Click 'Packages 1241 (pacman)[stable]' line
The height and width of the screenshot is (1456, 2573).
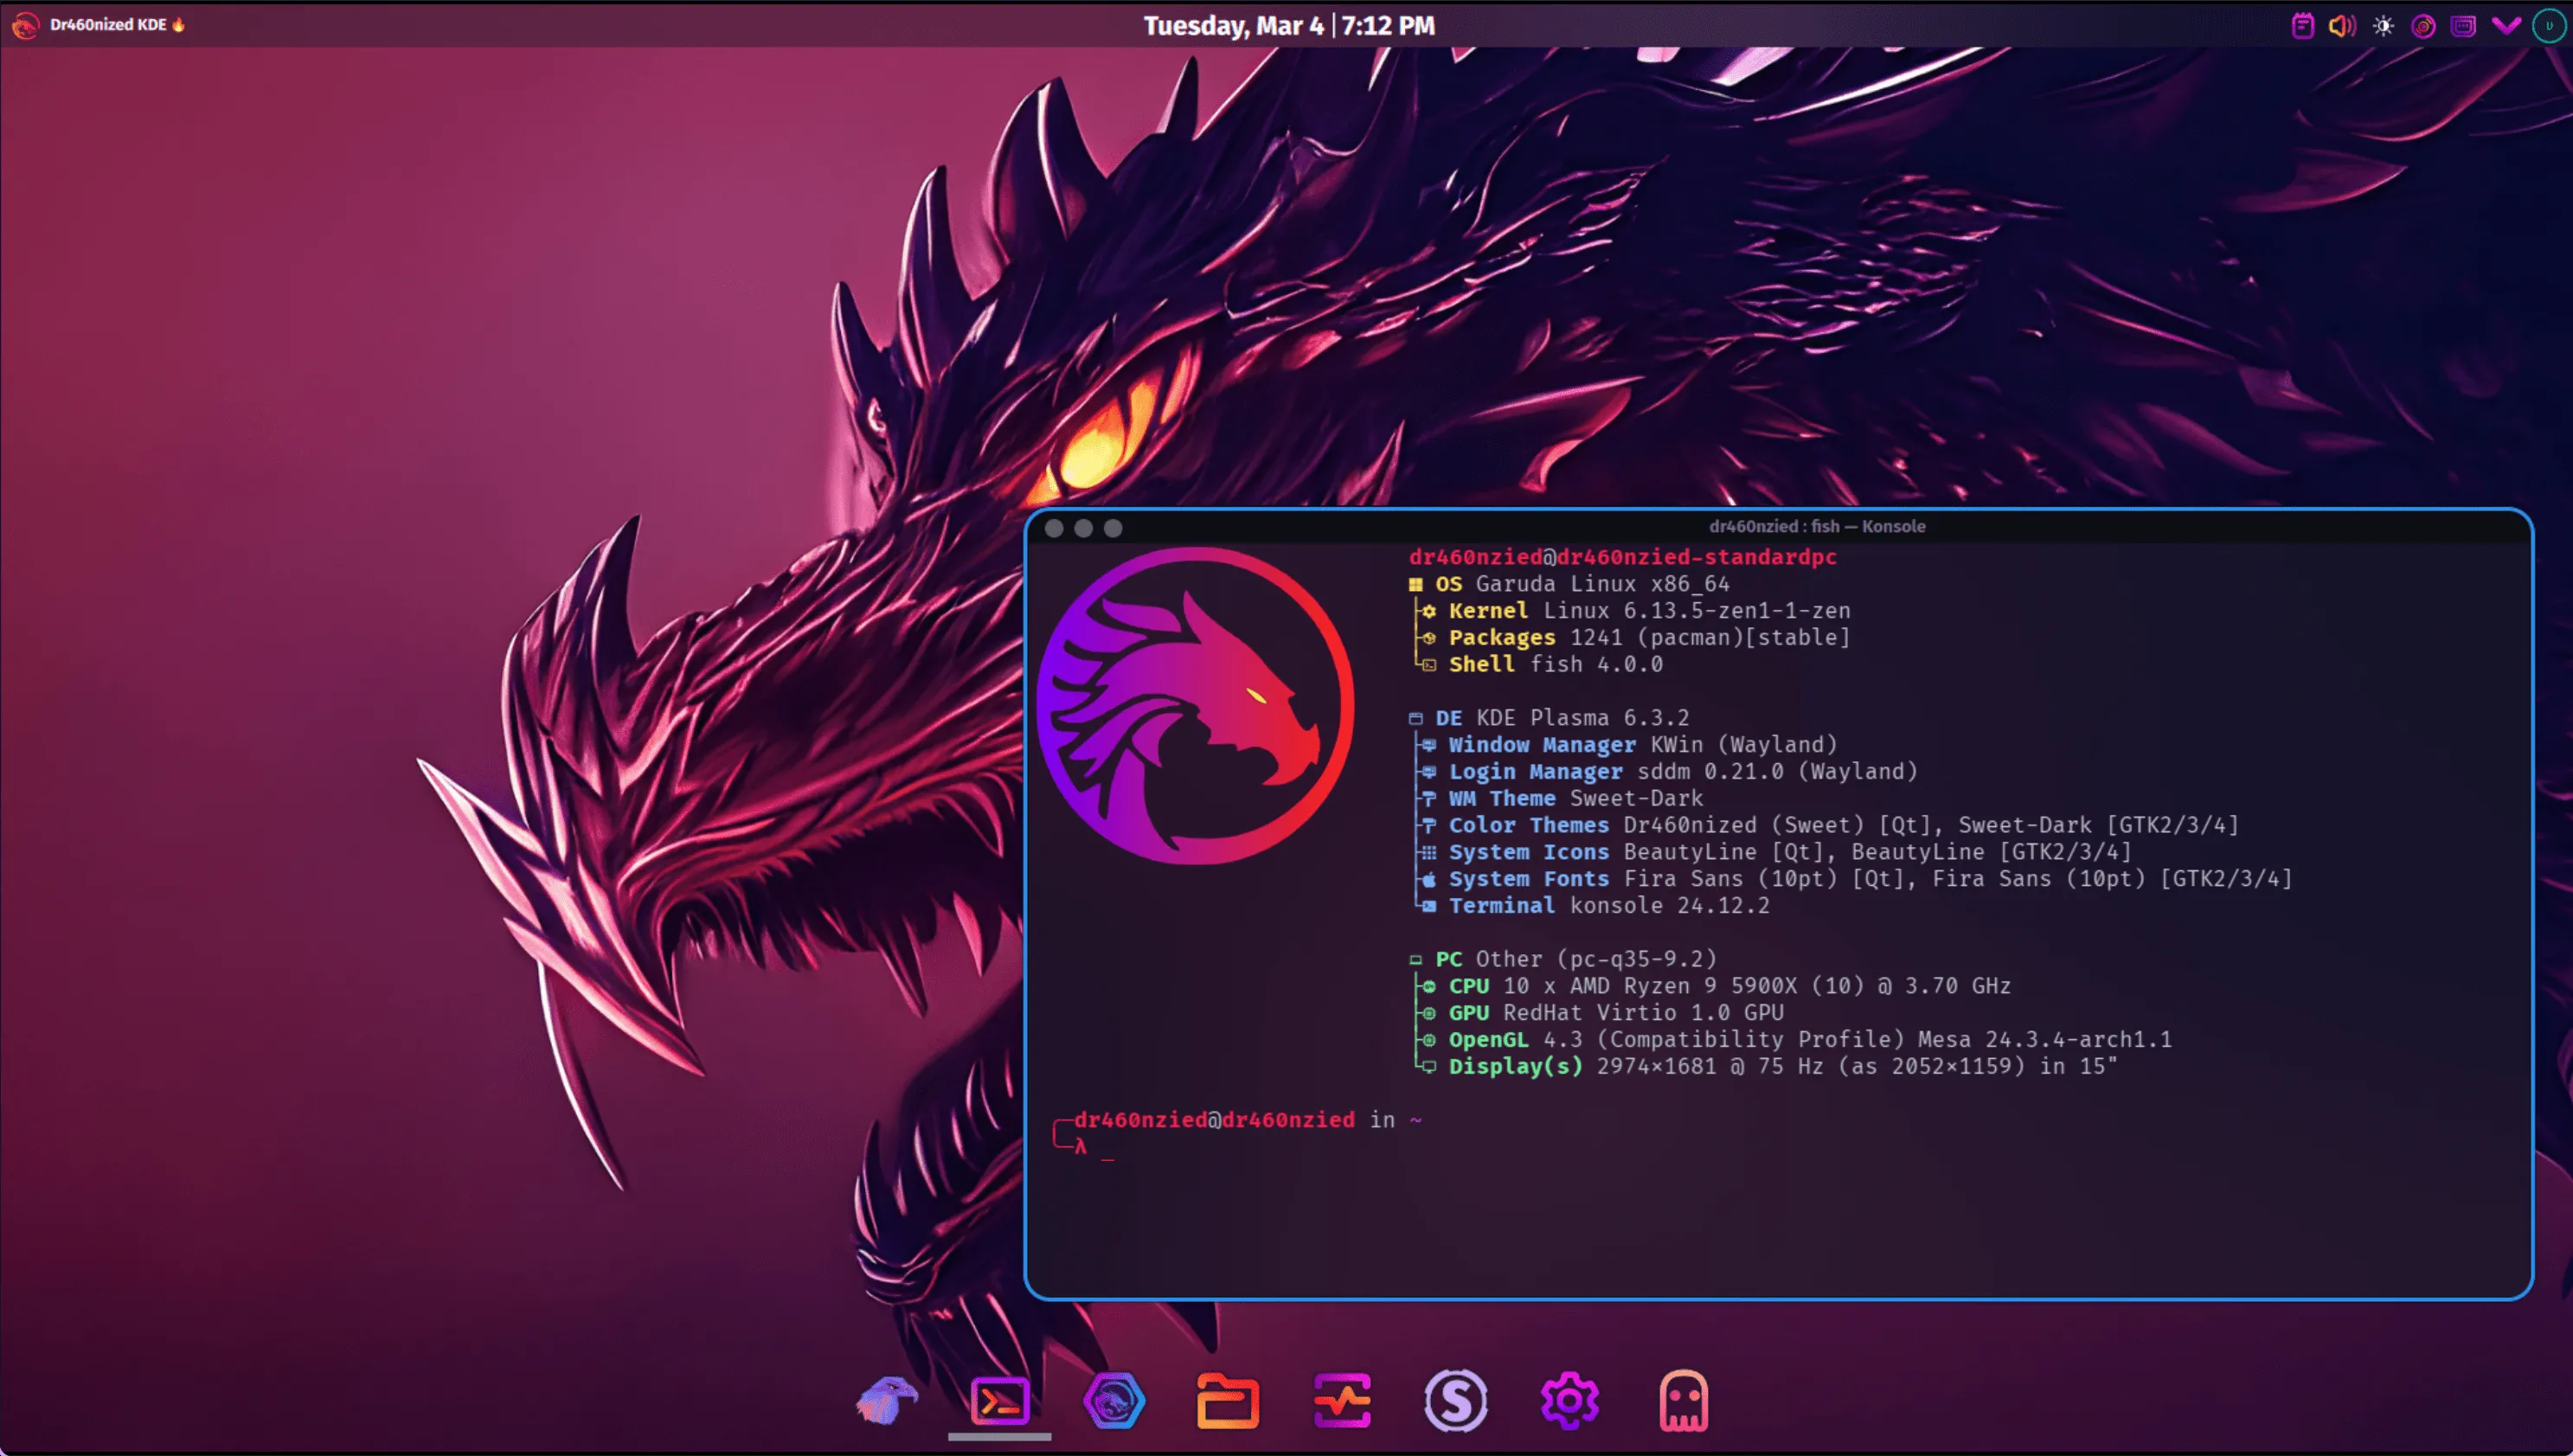pos(1631,638)
